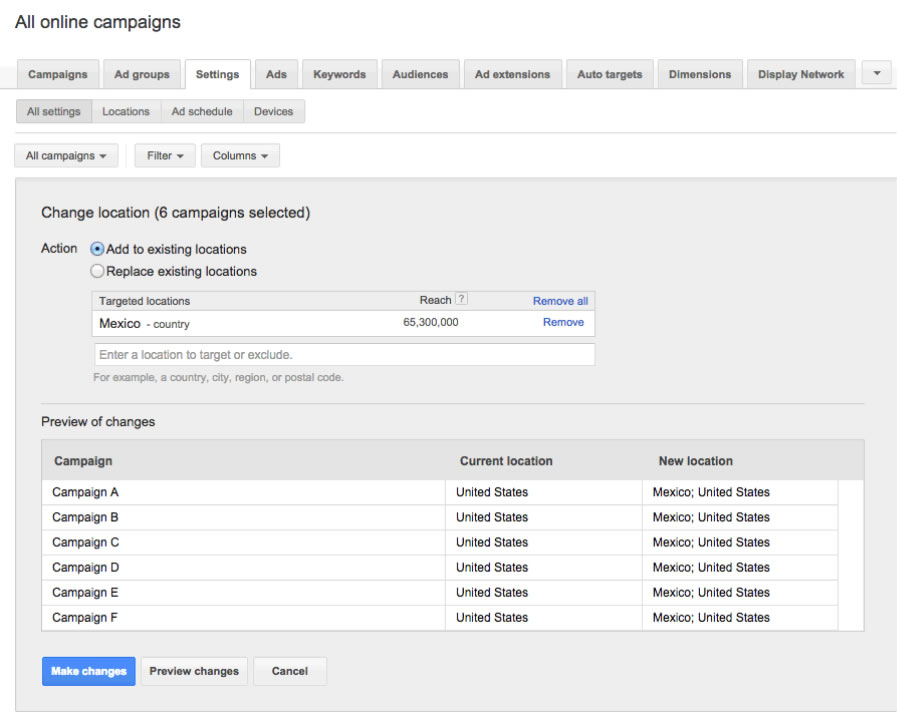897x719 pixels.
Task: Click the Preview changes button
Action: click(x=194, y=671)
